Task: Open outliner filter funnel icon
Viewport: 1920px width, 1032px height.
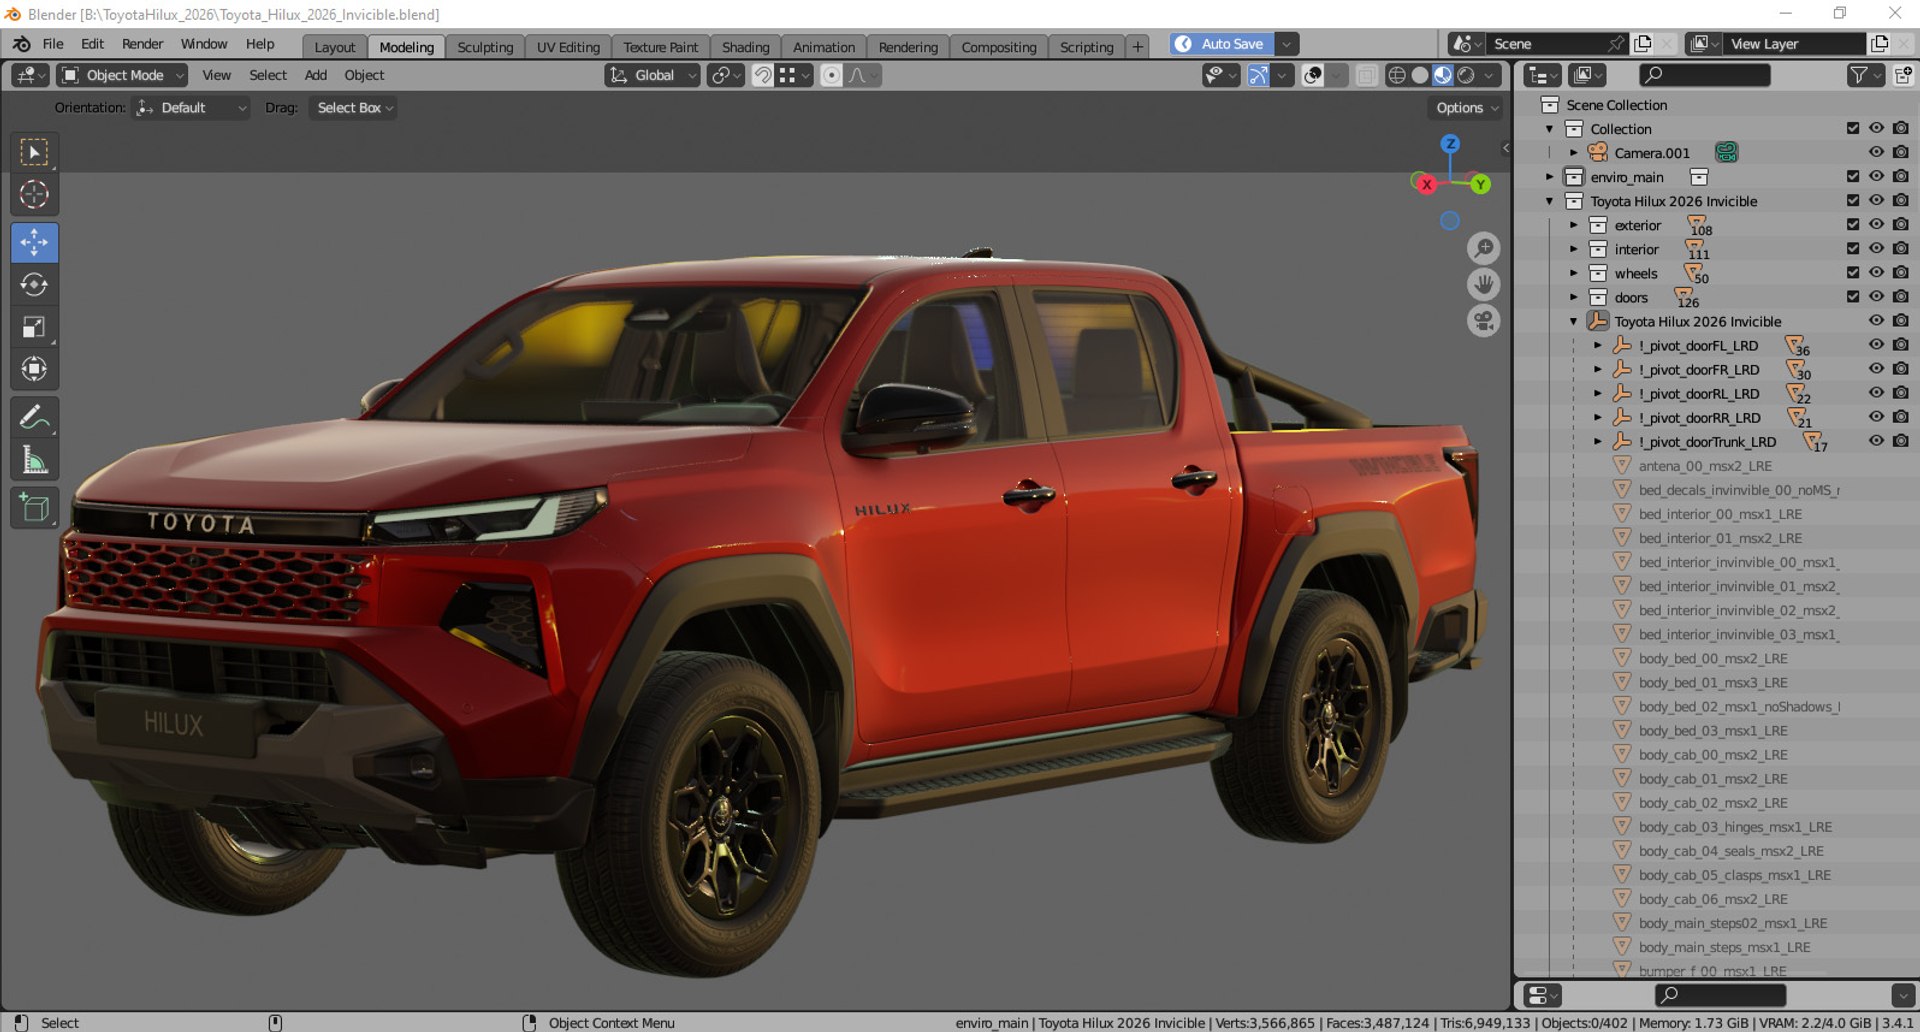Action: tap(1858, 75)
